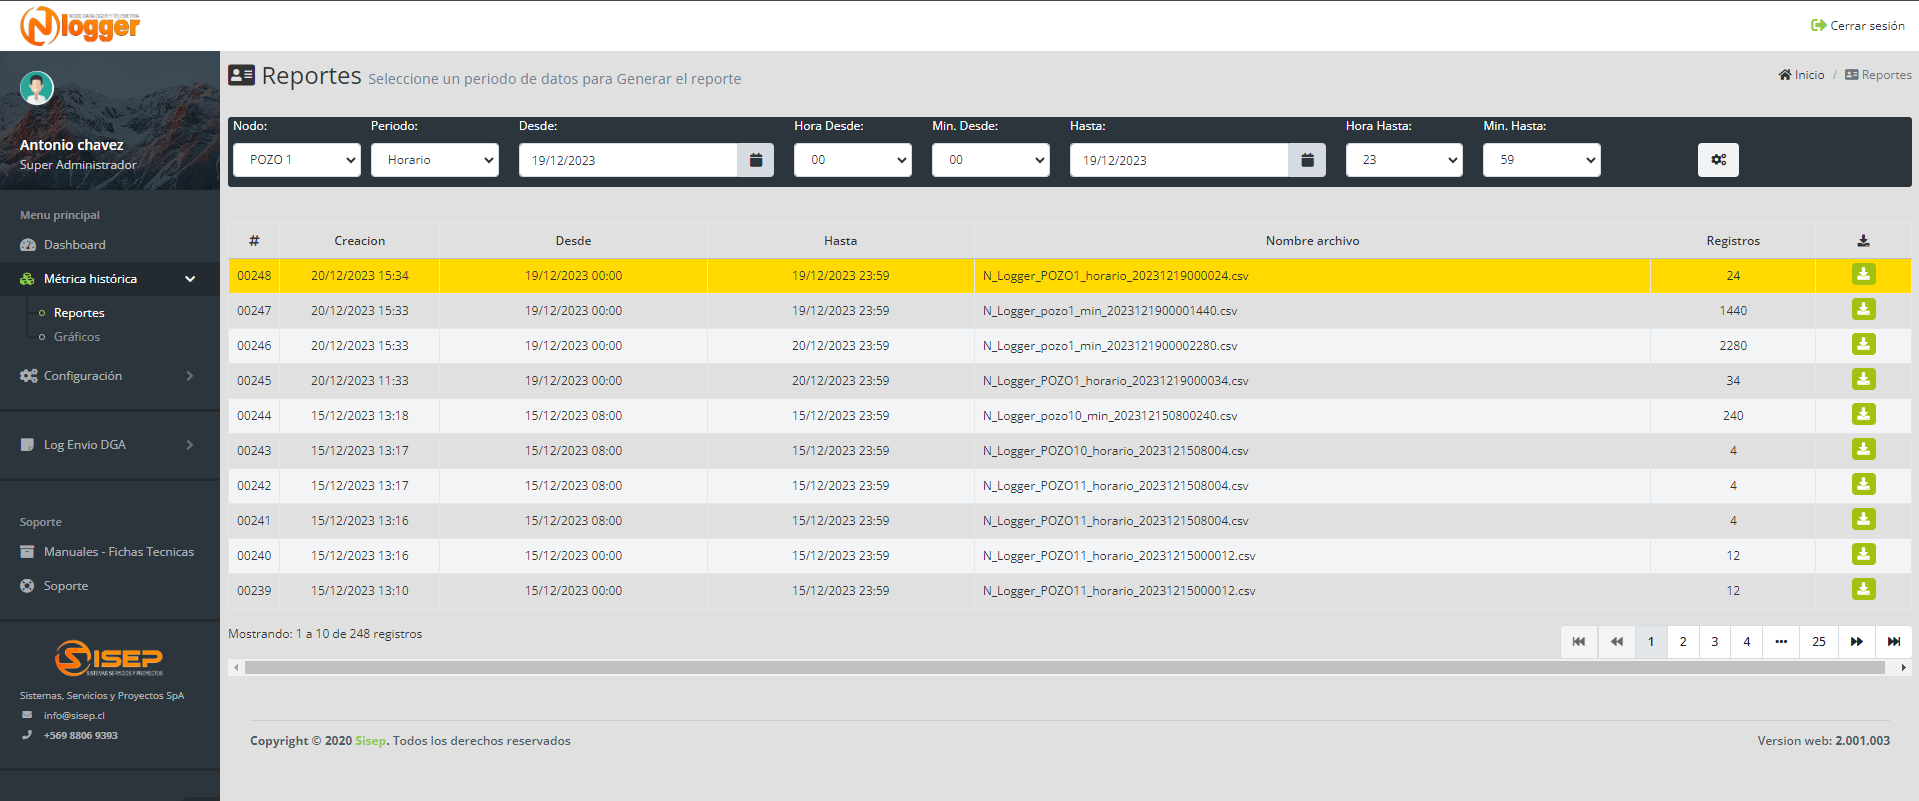Go to the last page of results

pyautogui.click(x=1894, y=642)
